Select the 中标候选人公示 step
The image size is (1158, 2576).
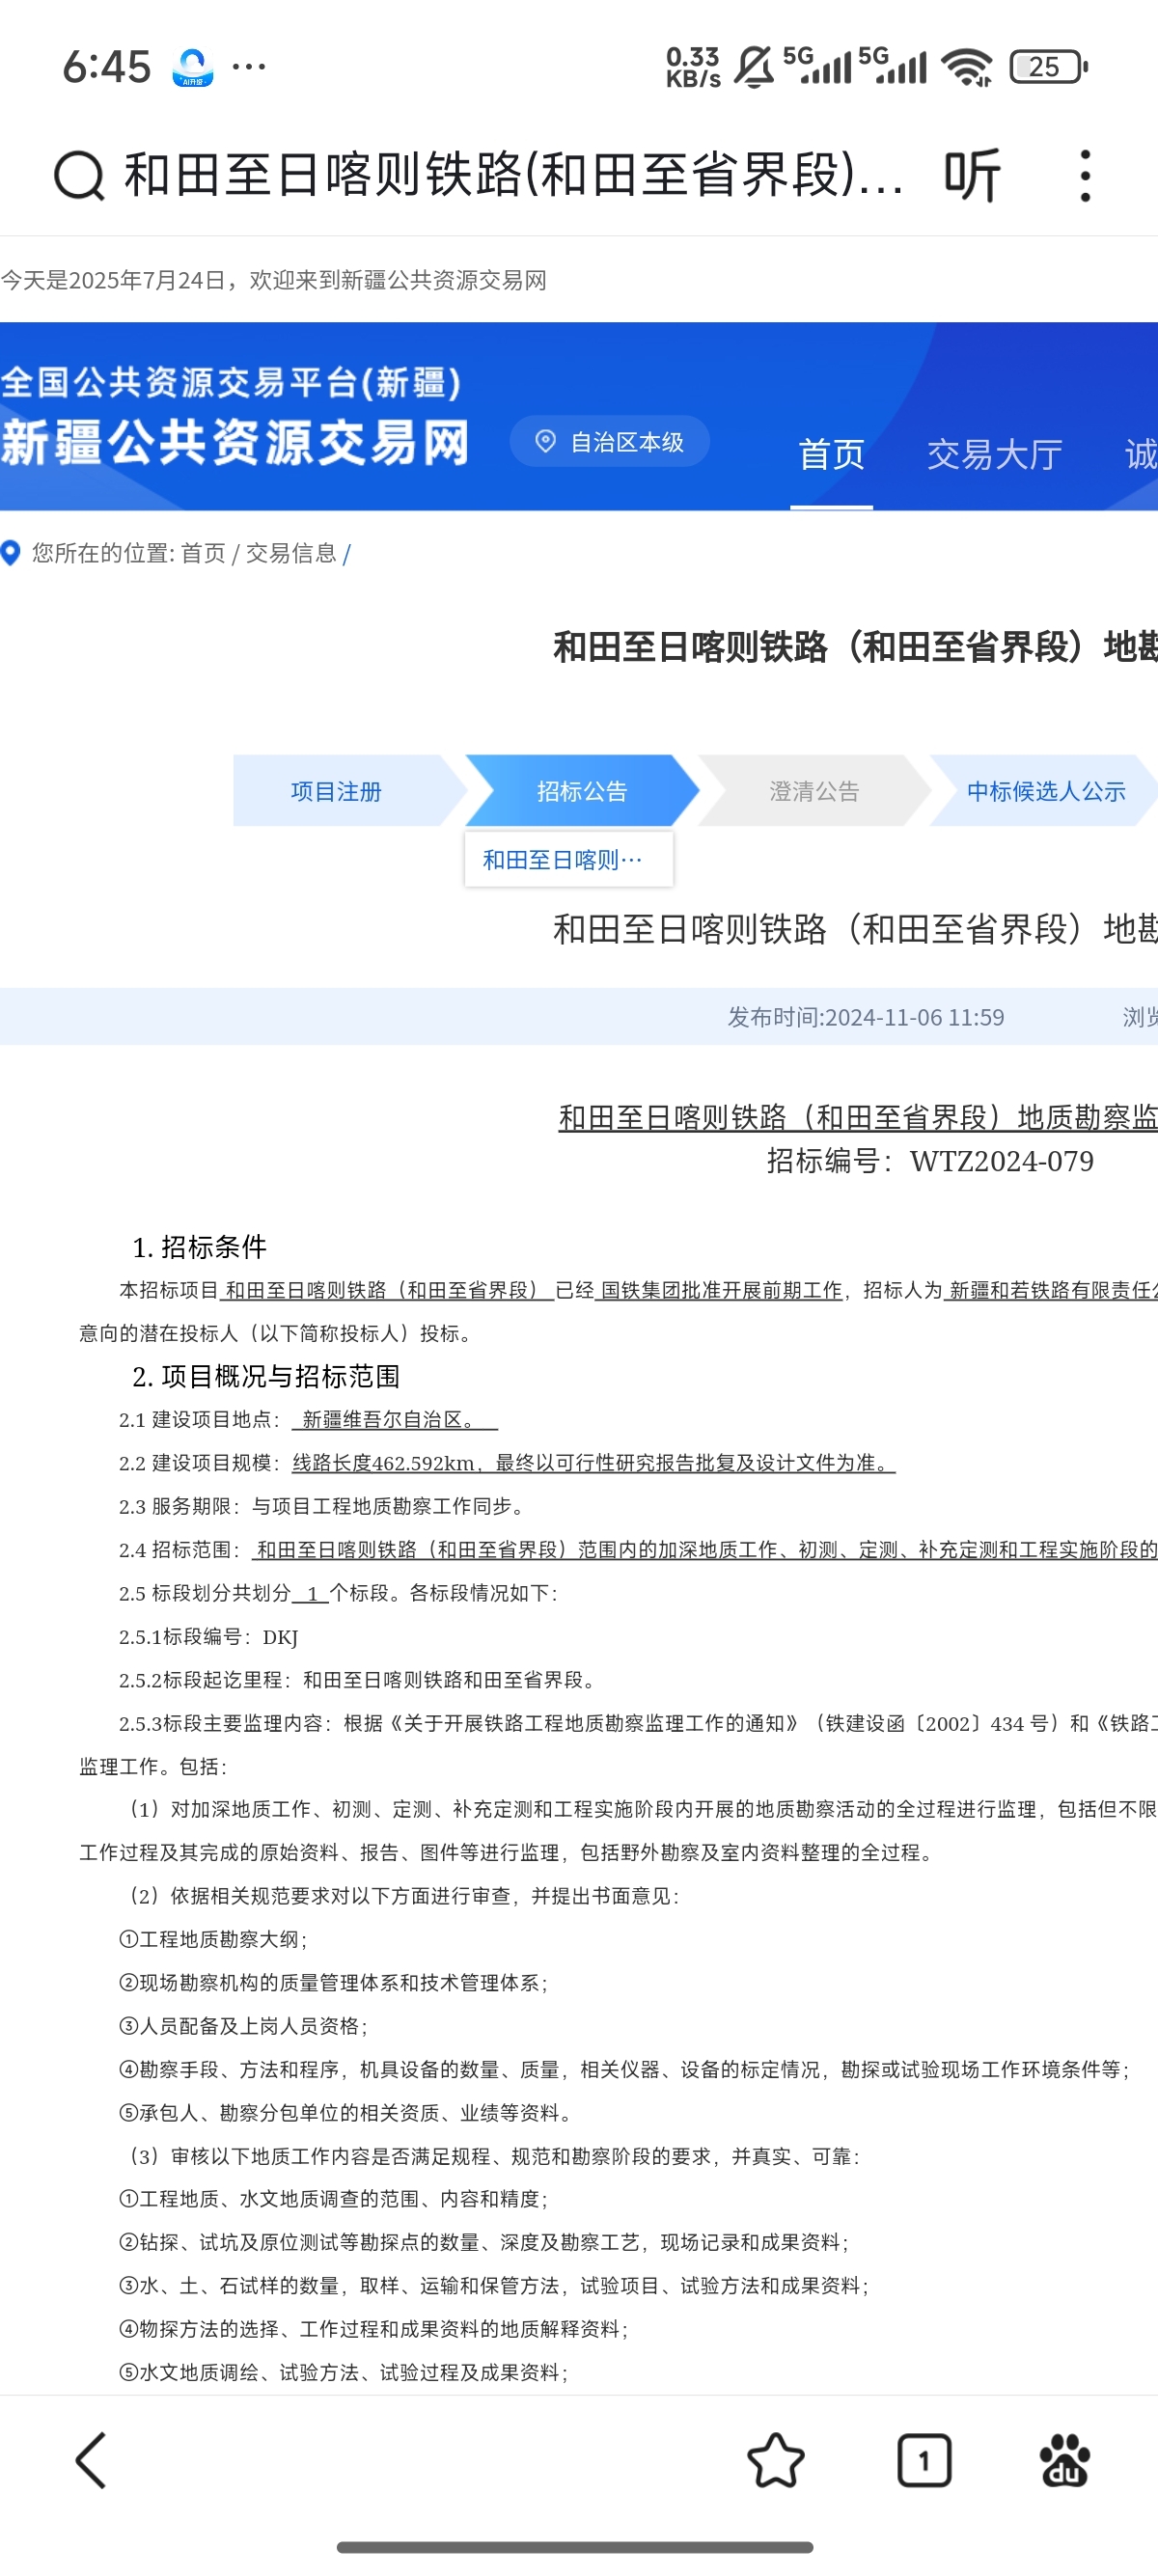(1046, 791)
